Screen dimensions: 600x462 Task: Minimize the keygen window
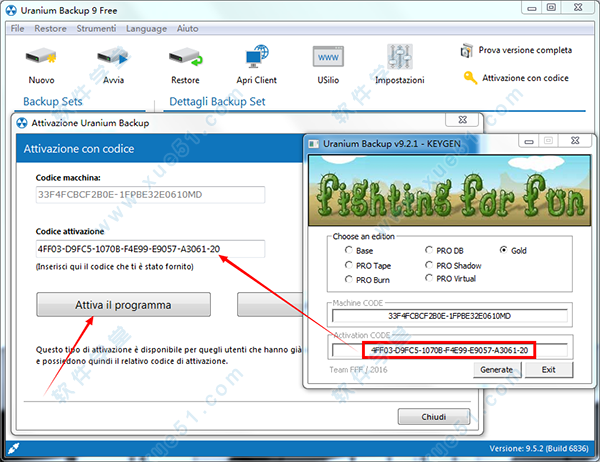[529, 141]
